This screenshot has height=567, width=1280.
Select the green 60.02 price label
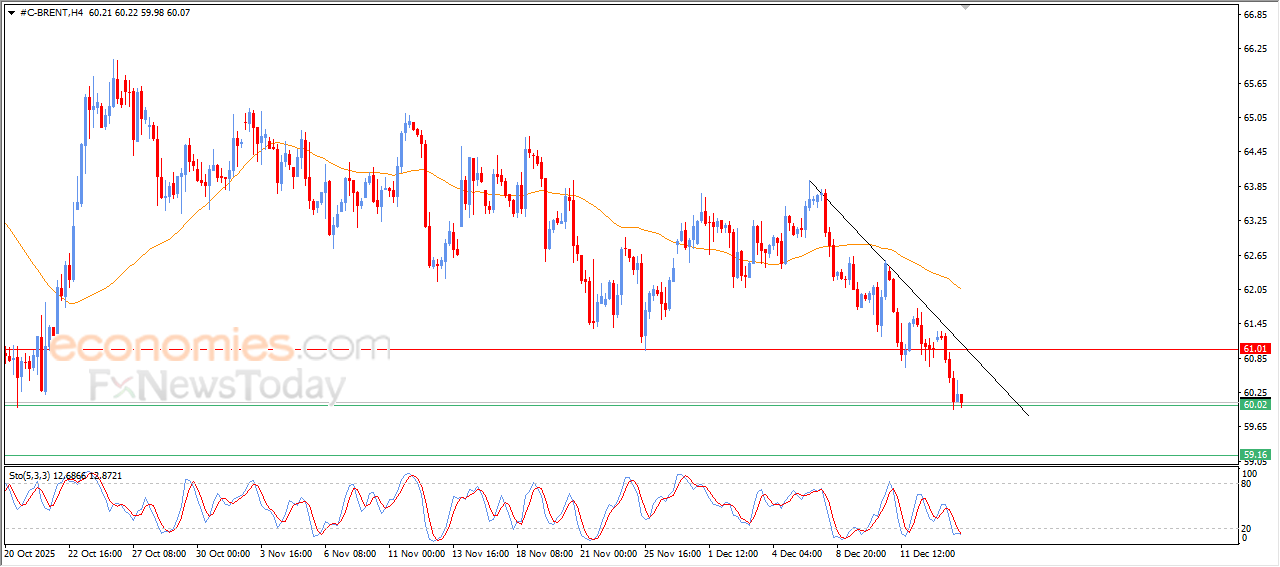point(1254,405)
